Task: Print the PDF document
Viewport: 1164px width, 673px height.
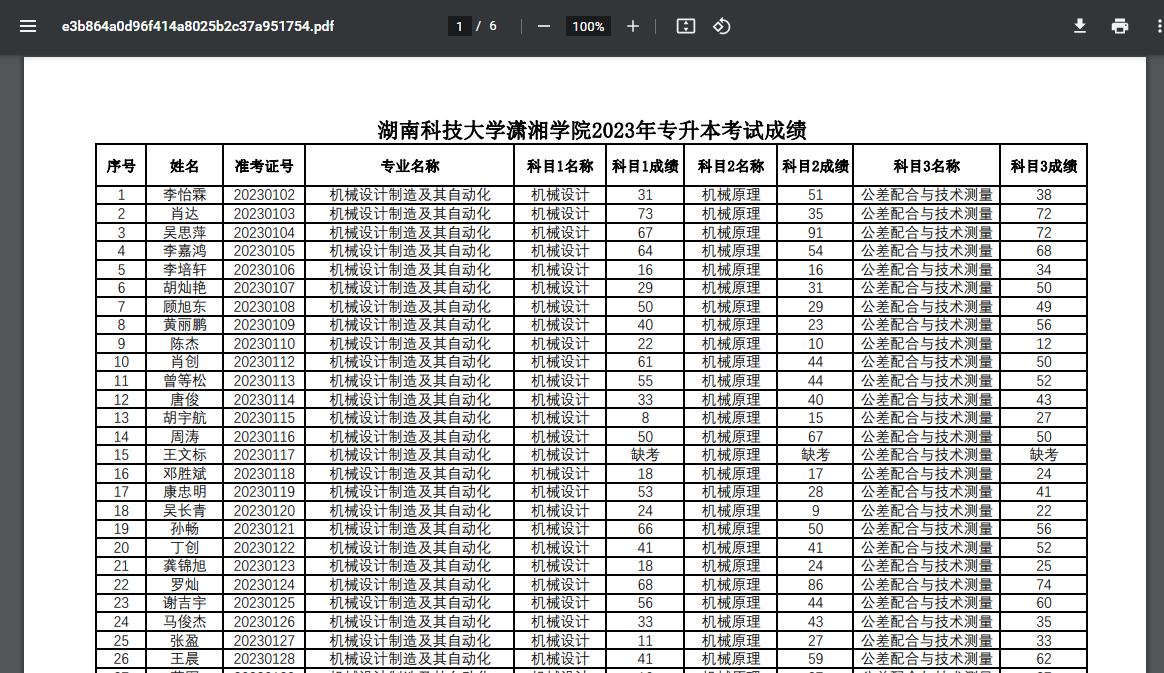Action: [x=1119, y=27]
